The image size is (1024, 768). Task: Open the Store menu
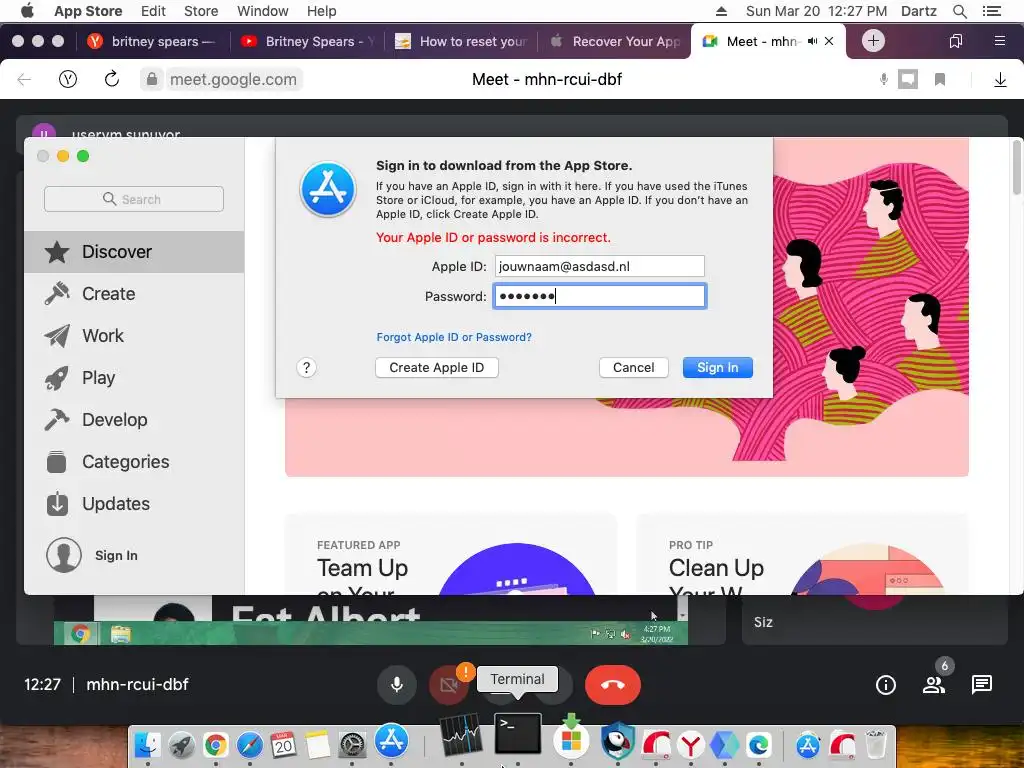[201, 11]
